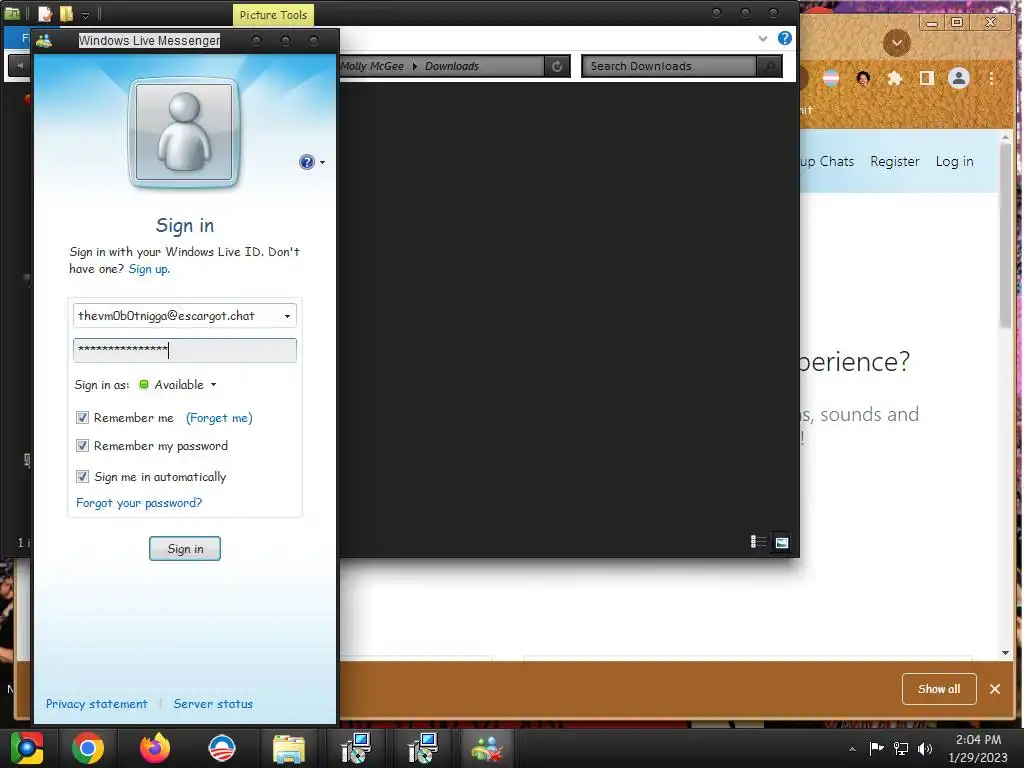Click the Sign up link

(149, 269)
